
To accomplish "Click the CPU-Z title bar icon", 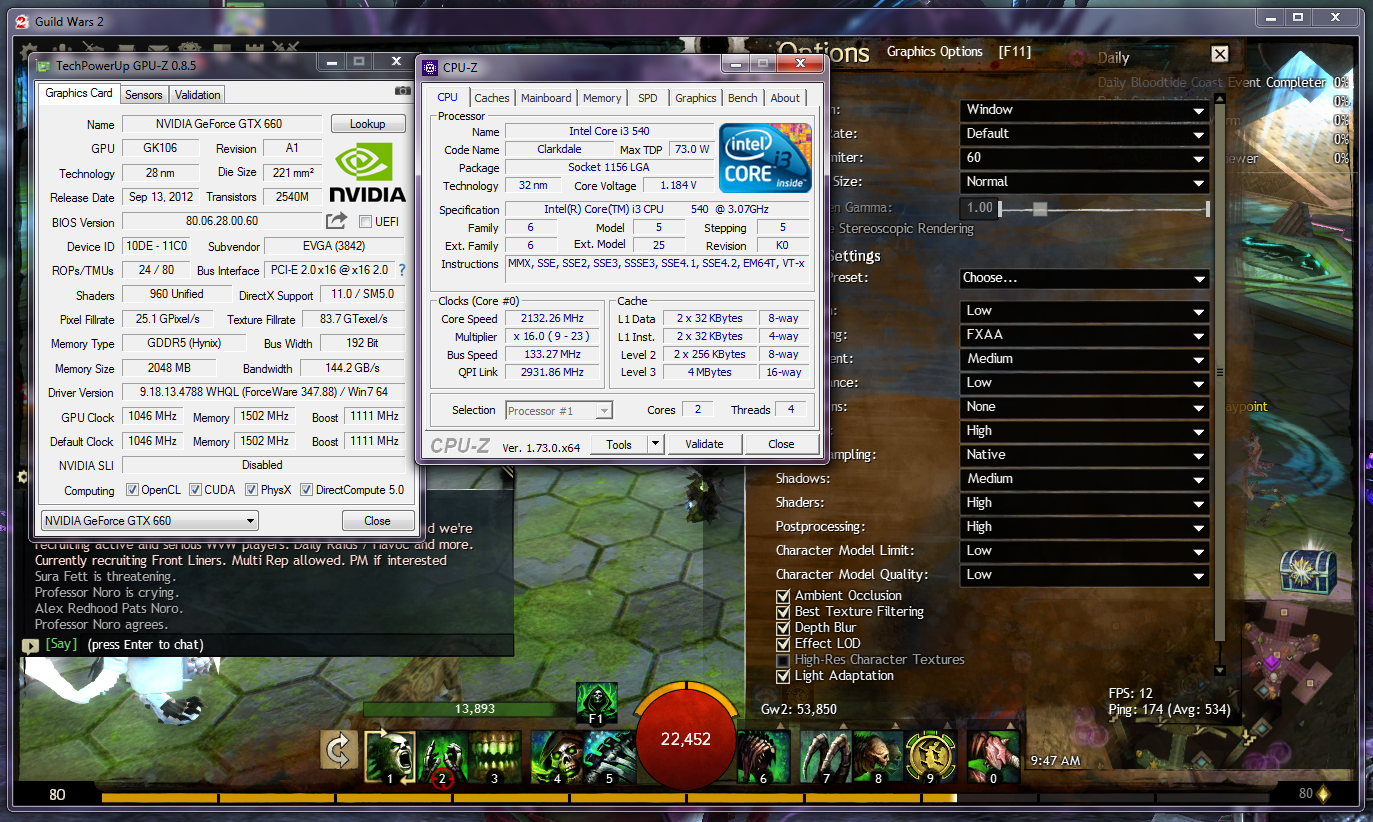I will pyautogui.click(x=430, y=68).
